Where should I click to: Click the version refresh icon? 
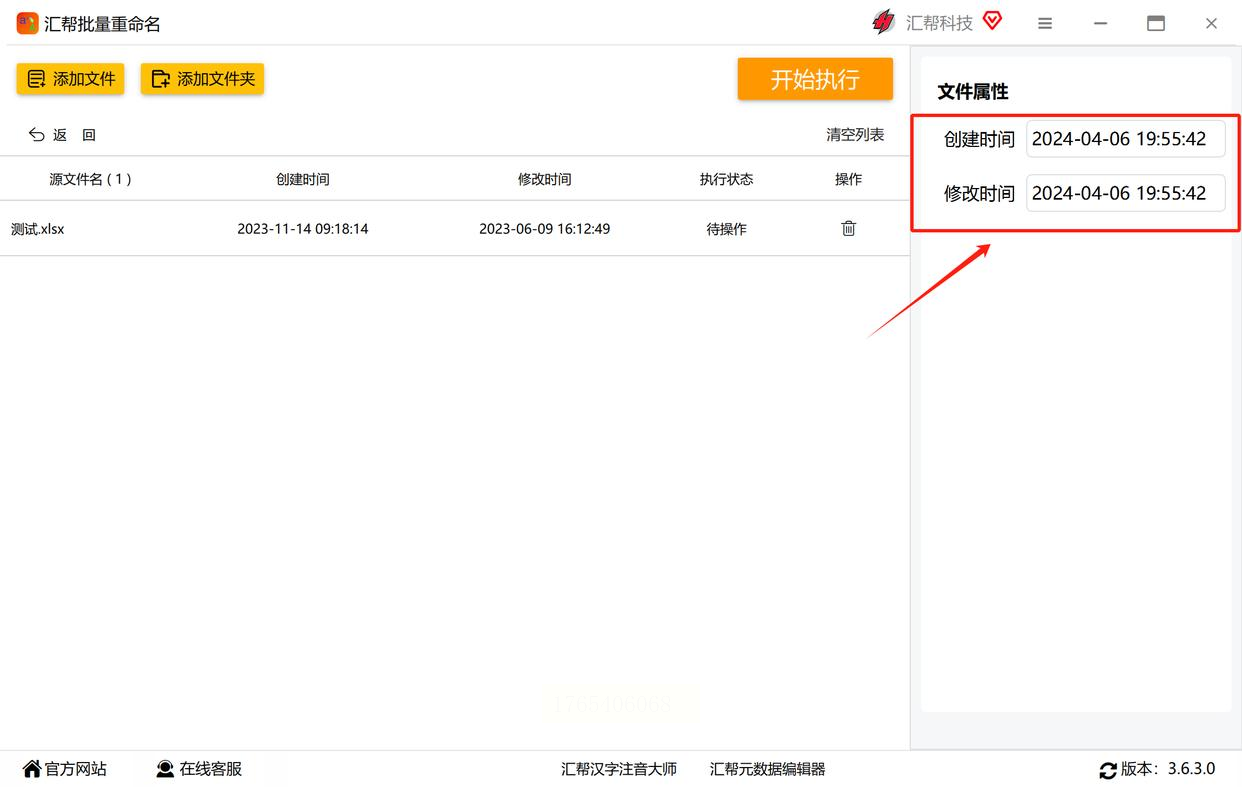1107,770
